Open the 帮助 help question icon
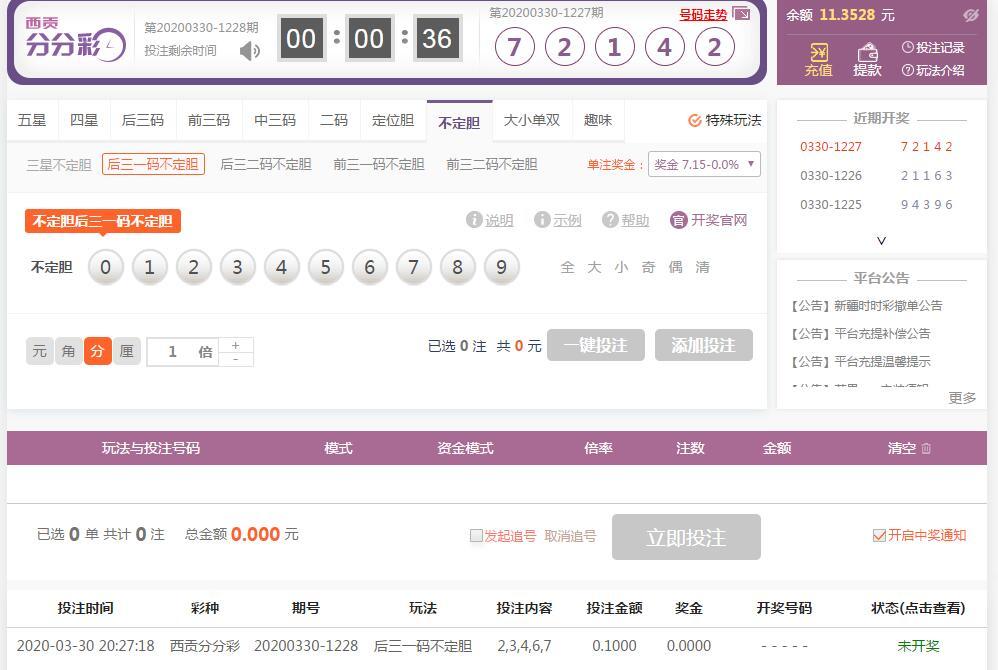The height and width of the screenshot is (670, 998). coord(626,220)
